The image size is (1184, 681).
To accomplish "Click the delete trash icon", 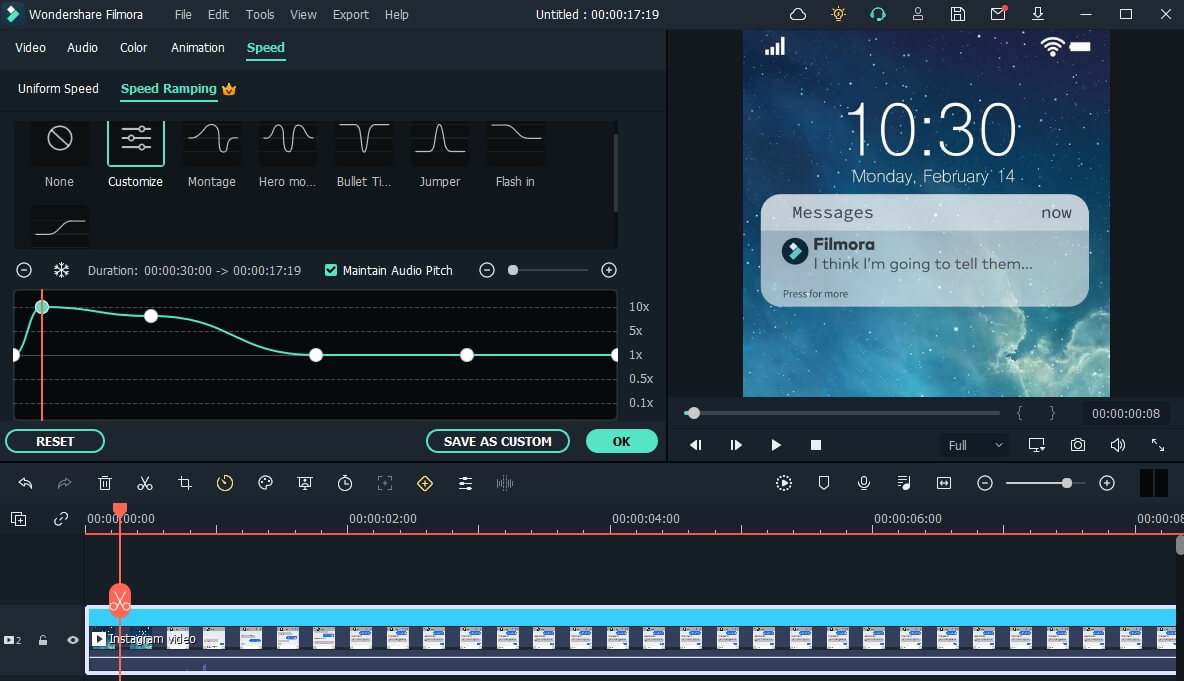I will (105, 483).
